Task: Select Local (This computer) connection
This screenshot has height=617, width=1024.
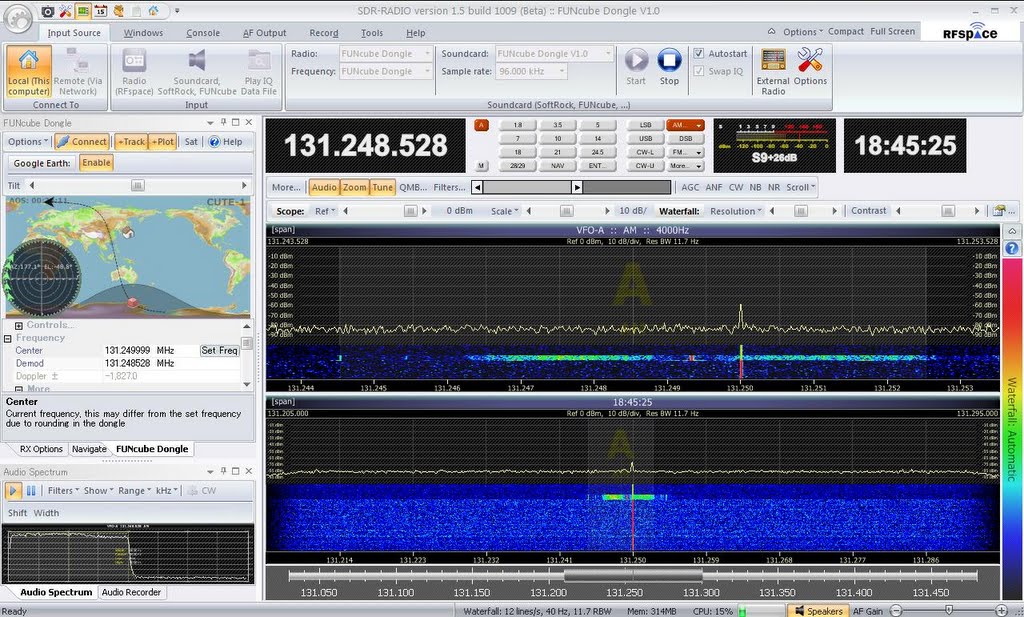Action: tap(29, 72)
